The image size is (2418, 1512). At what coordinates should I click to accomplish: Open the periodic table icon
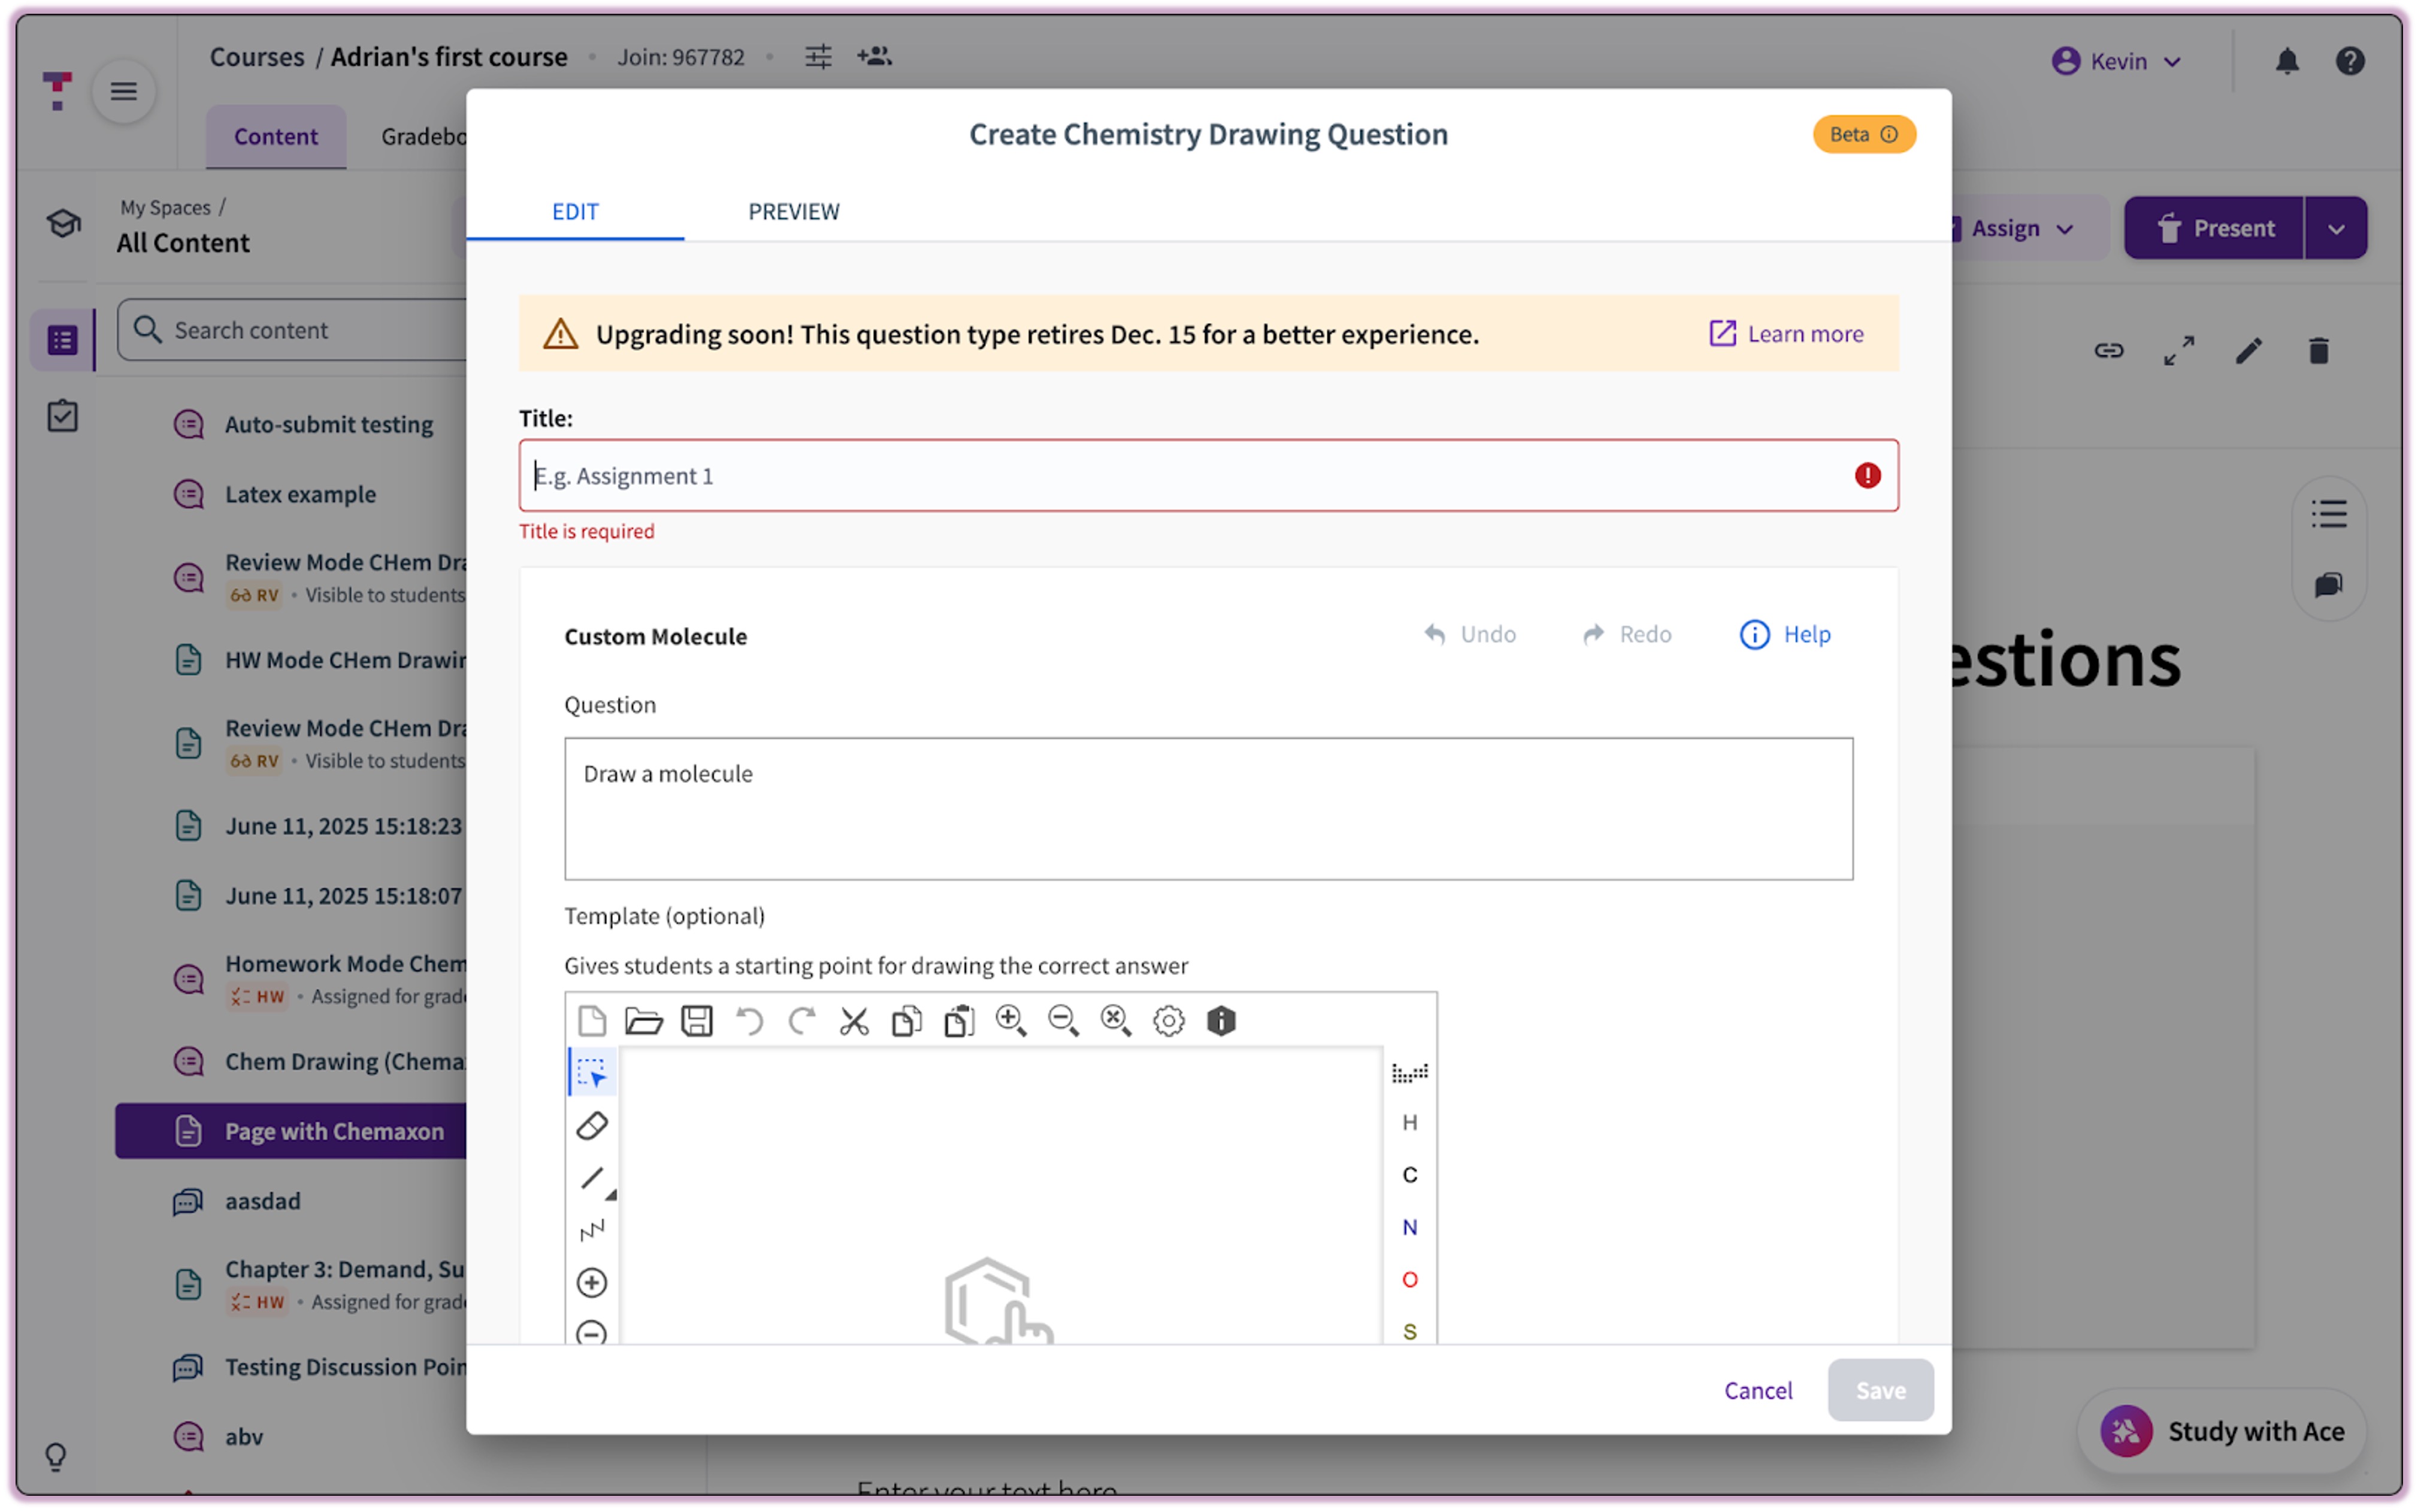pyautogui.click(x=1410, y=1073)
